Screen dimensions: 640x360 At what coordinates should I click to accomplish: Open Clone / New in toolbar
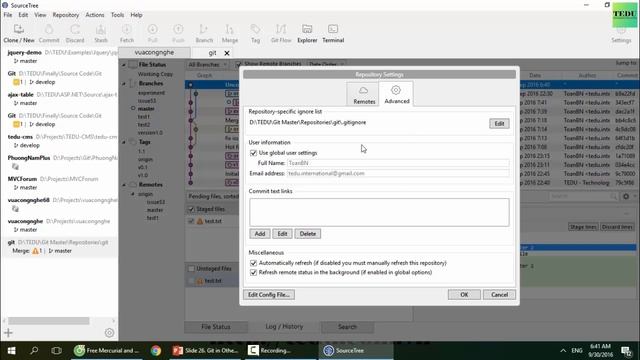[19, 33]
